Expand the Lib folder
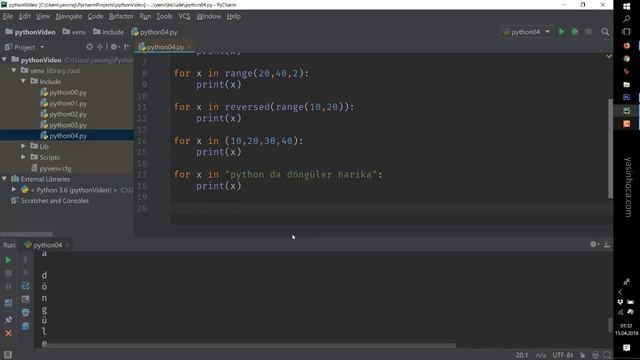 point(23,146)
